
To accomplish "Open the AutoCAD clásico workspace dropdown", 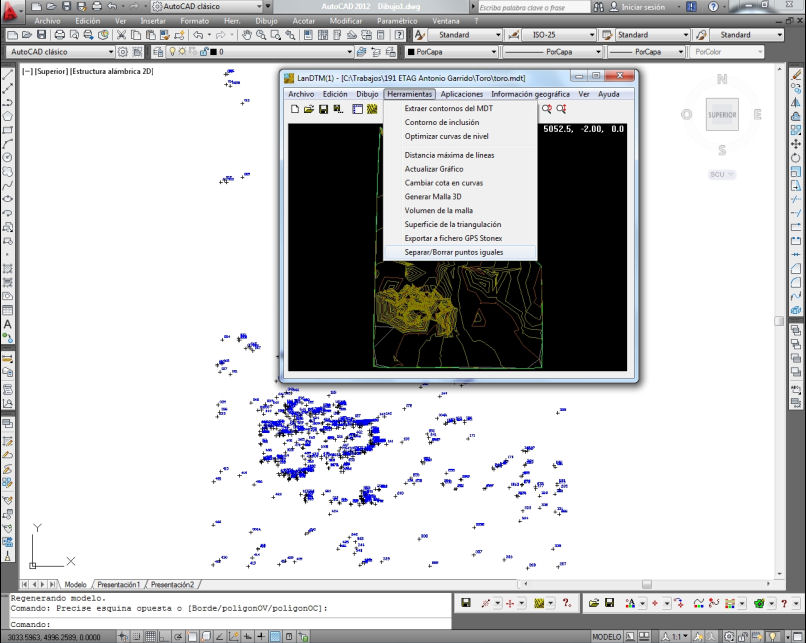I will 60,52.
